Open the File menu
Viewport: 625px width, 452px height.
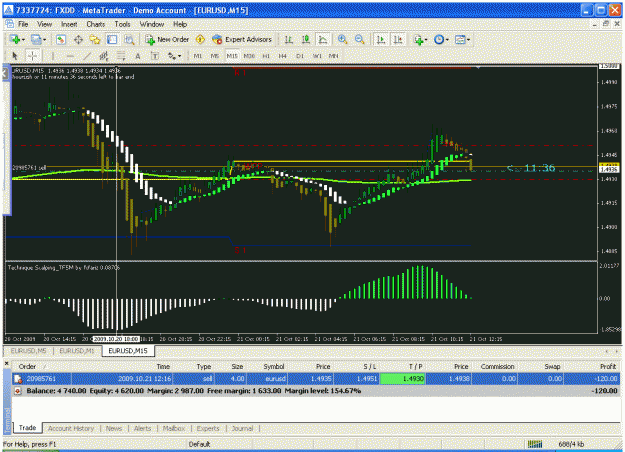click(x=23, y=24)
